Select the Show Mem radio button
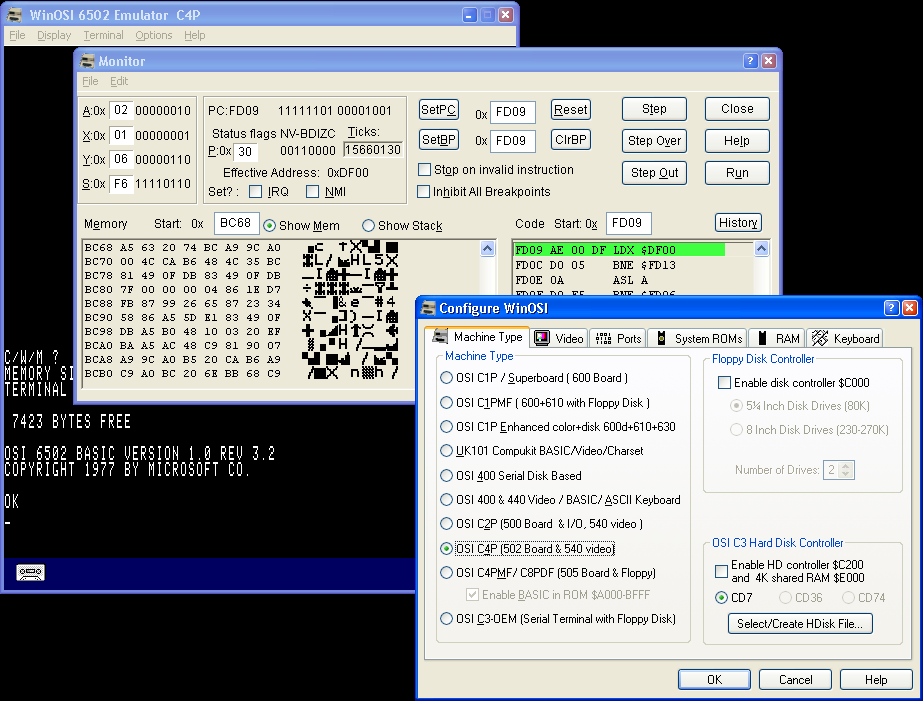 point(270,225)
